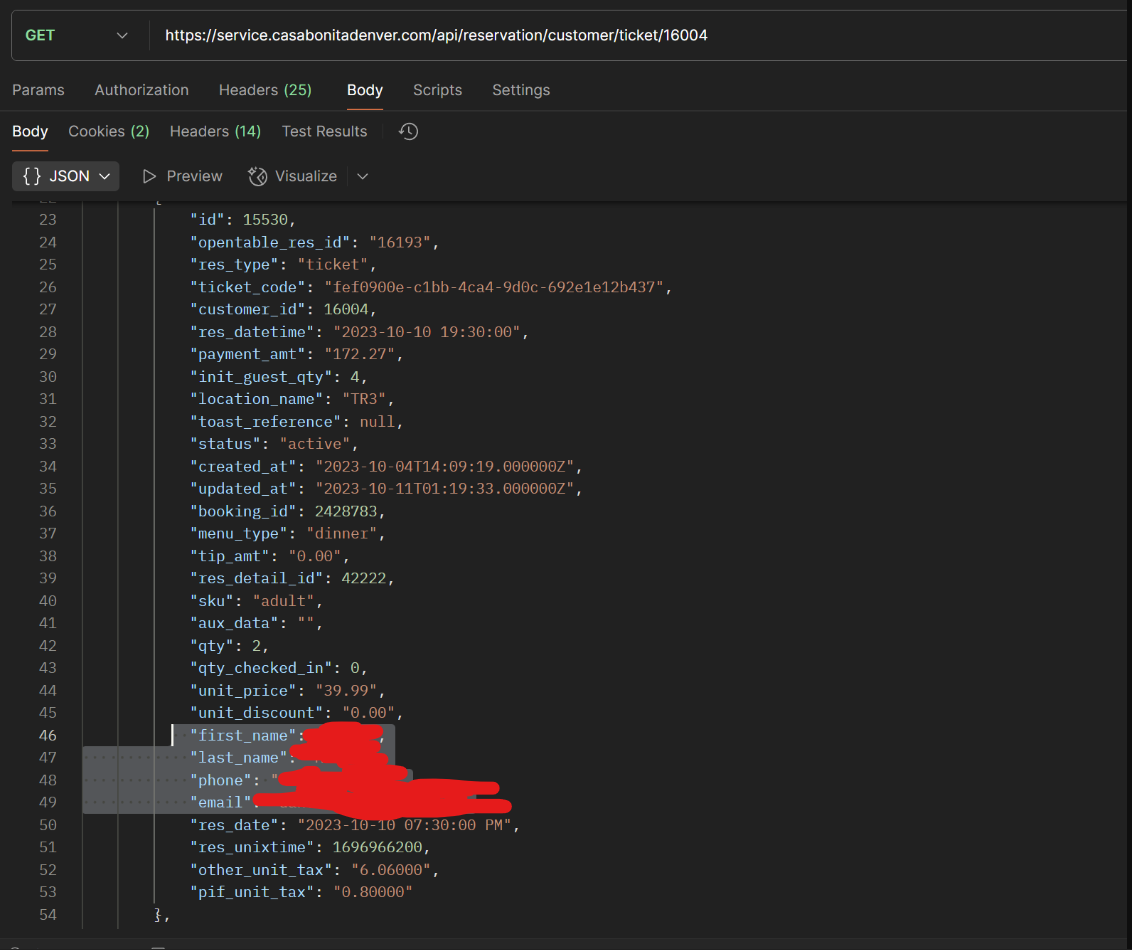Select the request Body tab
Viewport: 1132px width, 950px height.
point(365,90)
